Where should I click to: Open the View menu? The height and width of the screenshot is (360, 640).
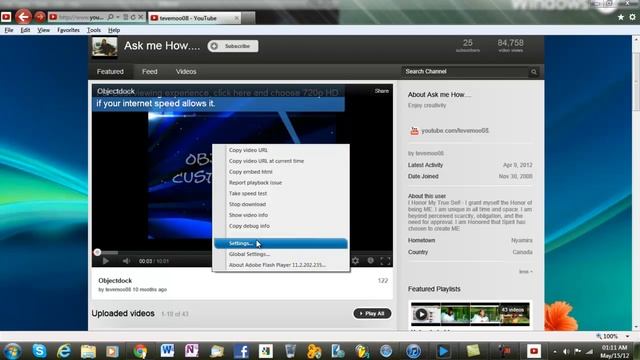tap(44, 30)
